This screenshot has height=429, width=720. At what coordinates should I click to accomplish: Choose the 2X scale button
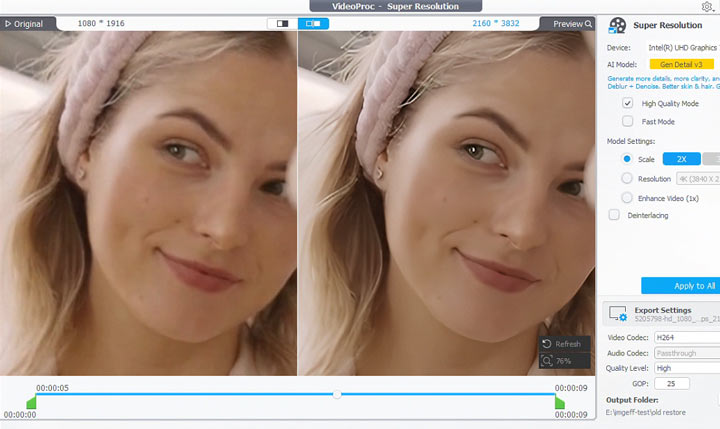(x=681, y=159)
